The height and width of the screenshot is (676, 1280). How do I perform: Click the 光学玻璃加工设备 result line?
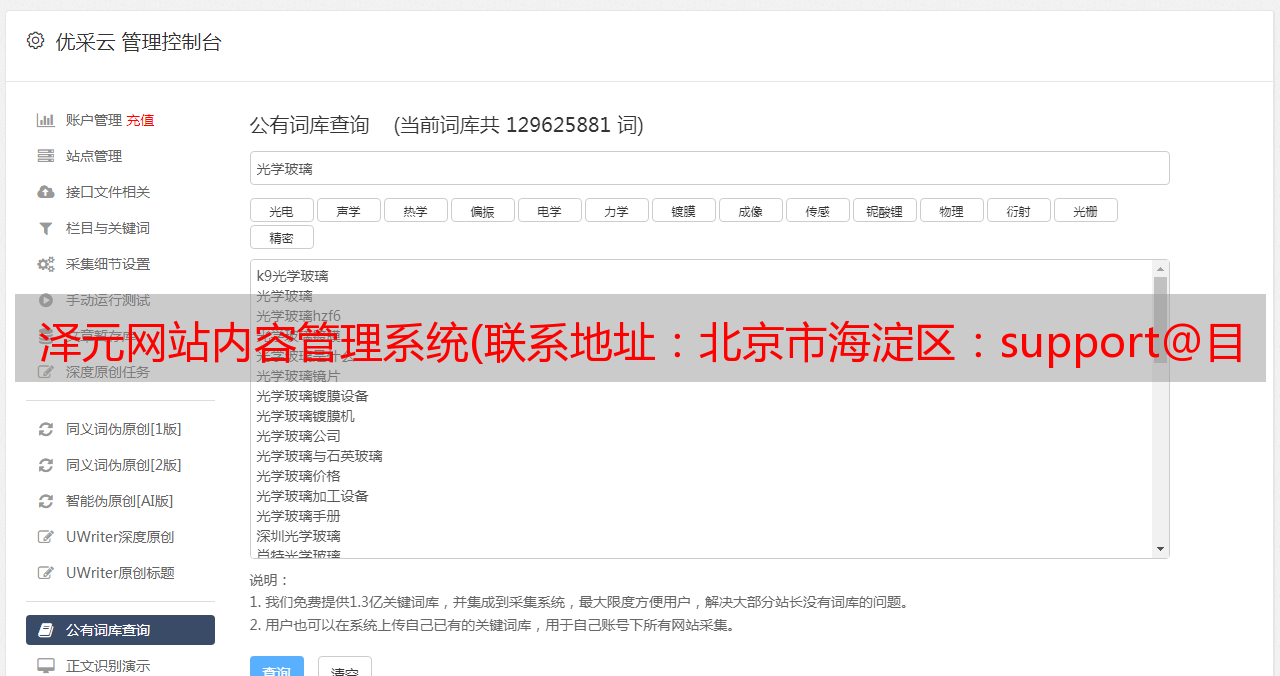tap(312, 496)
